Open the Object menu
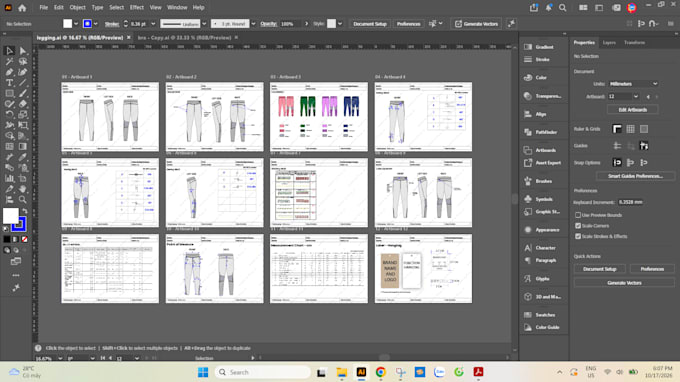The height and width of the screenshot is (382, 680). click(78, 7)
